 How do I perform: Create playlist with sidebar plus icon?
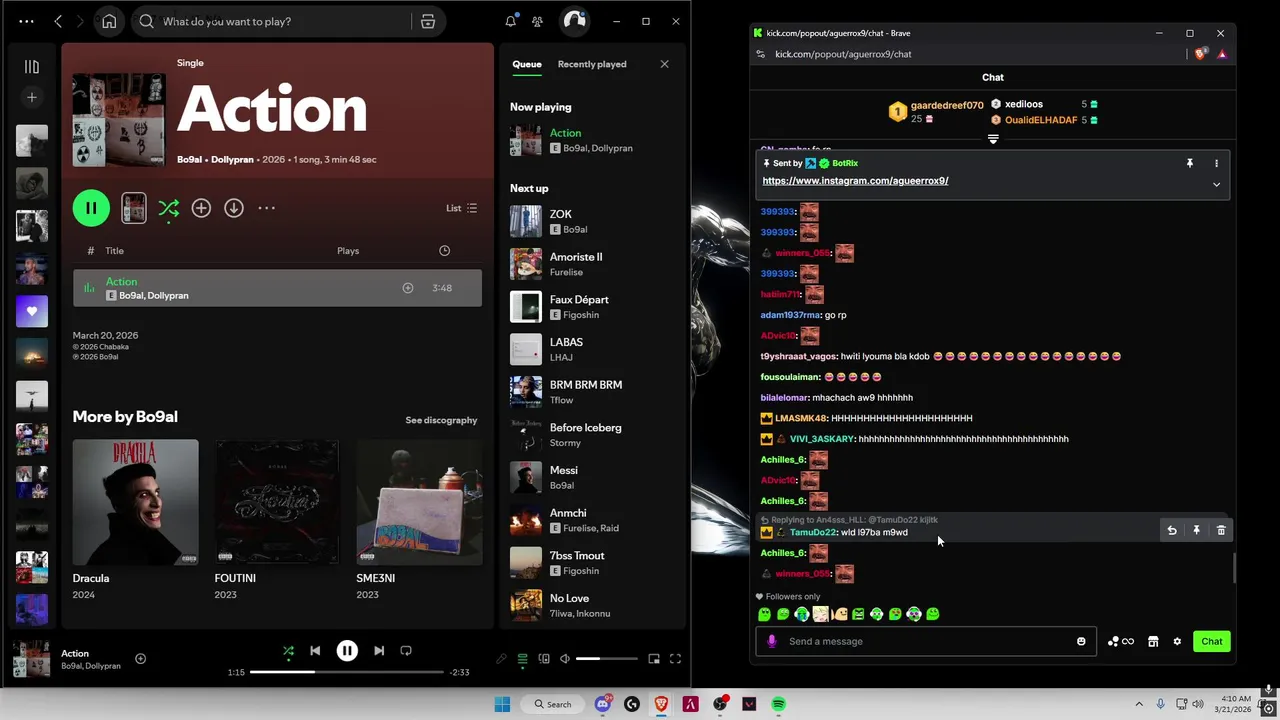32,97
